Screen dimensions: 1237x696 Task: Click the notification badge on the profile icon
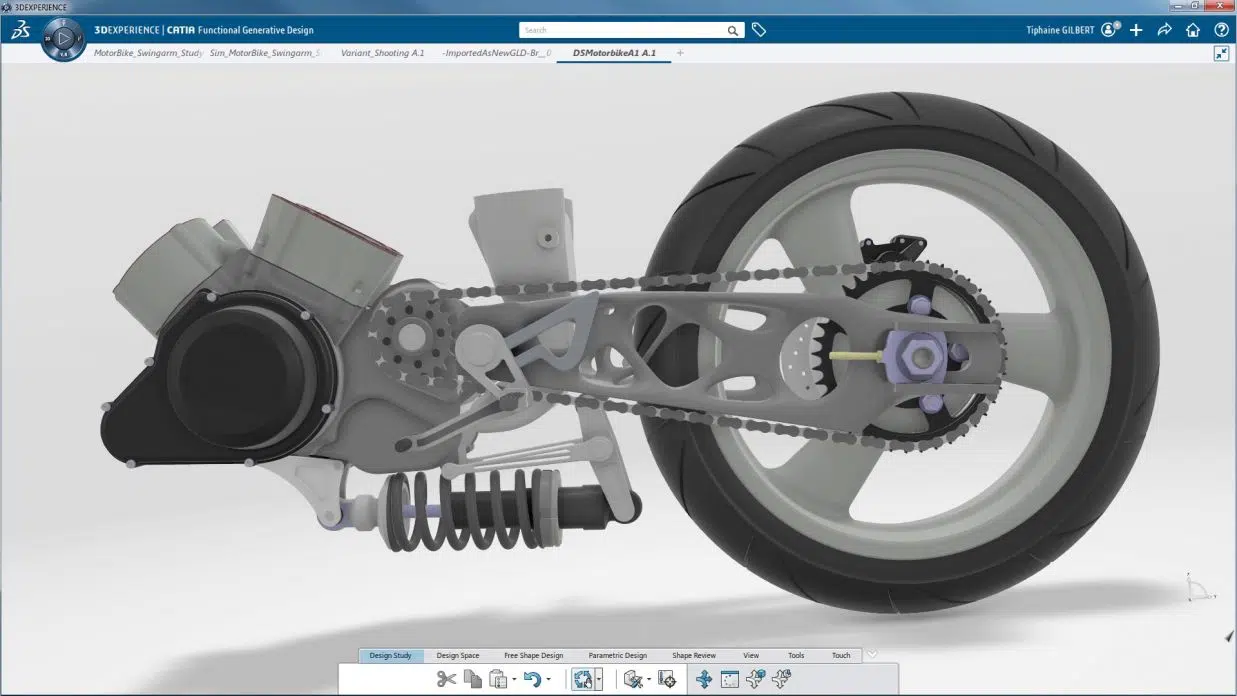pos(1117,23)
